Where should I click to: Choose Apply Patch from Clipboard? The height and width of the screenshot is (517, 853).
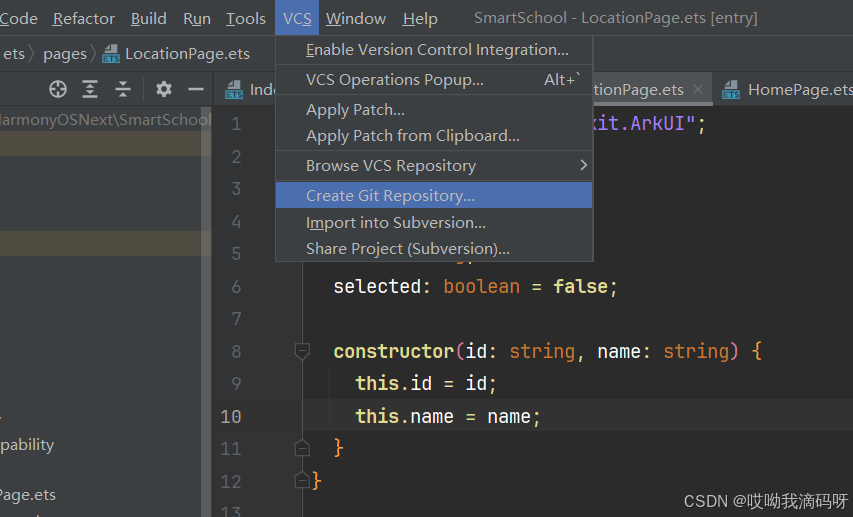434,136
